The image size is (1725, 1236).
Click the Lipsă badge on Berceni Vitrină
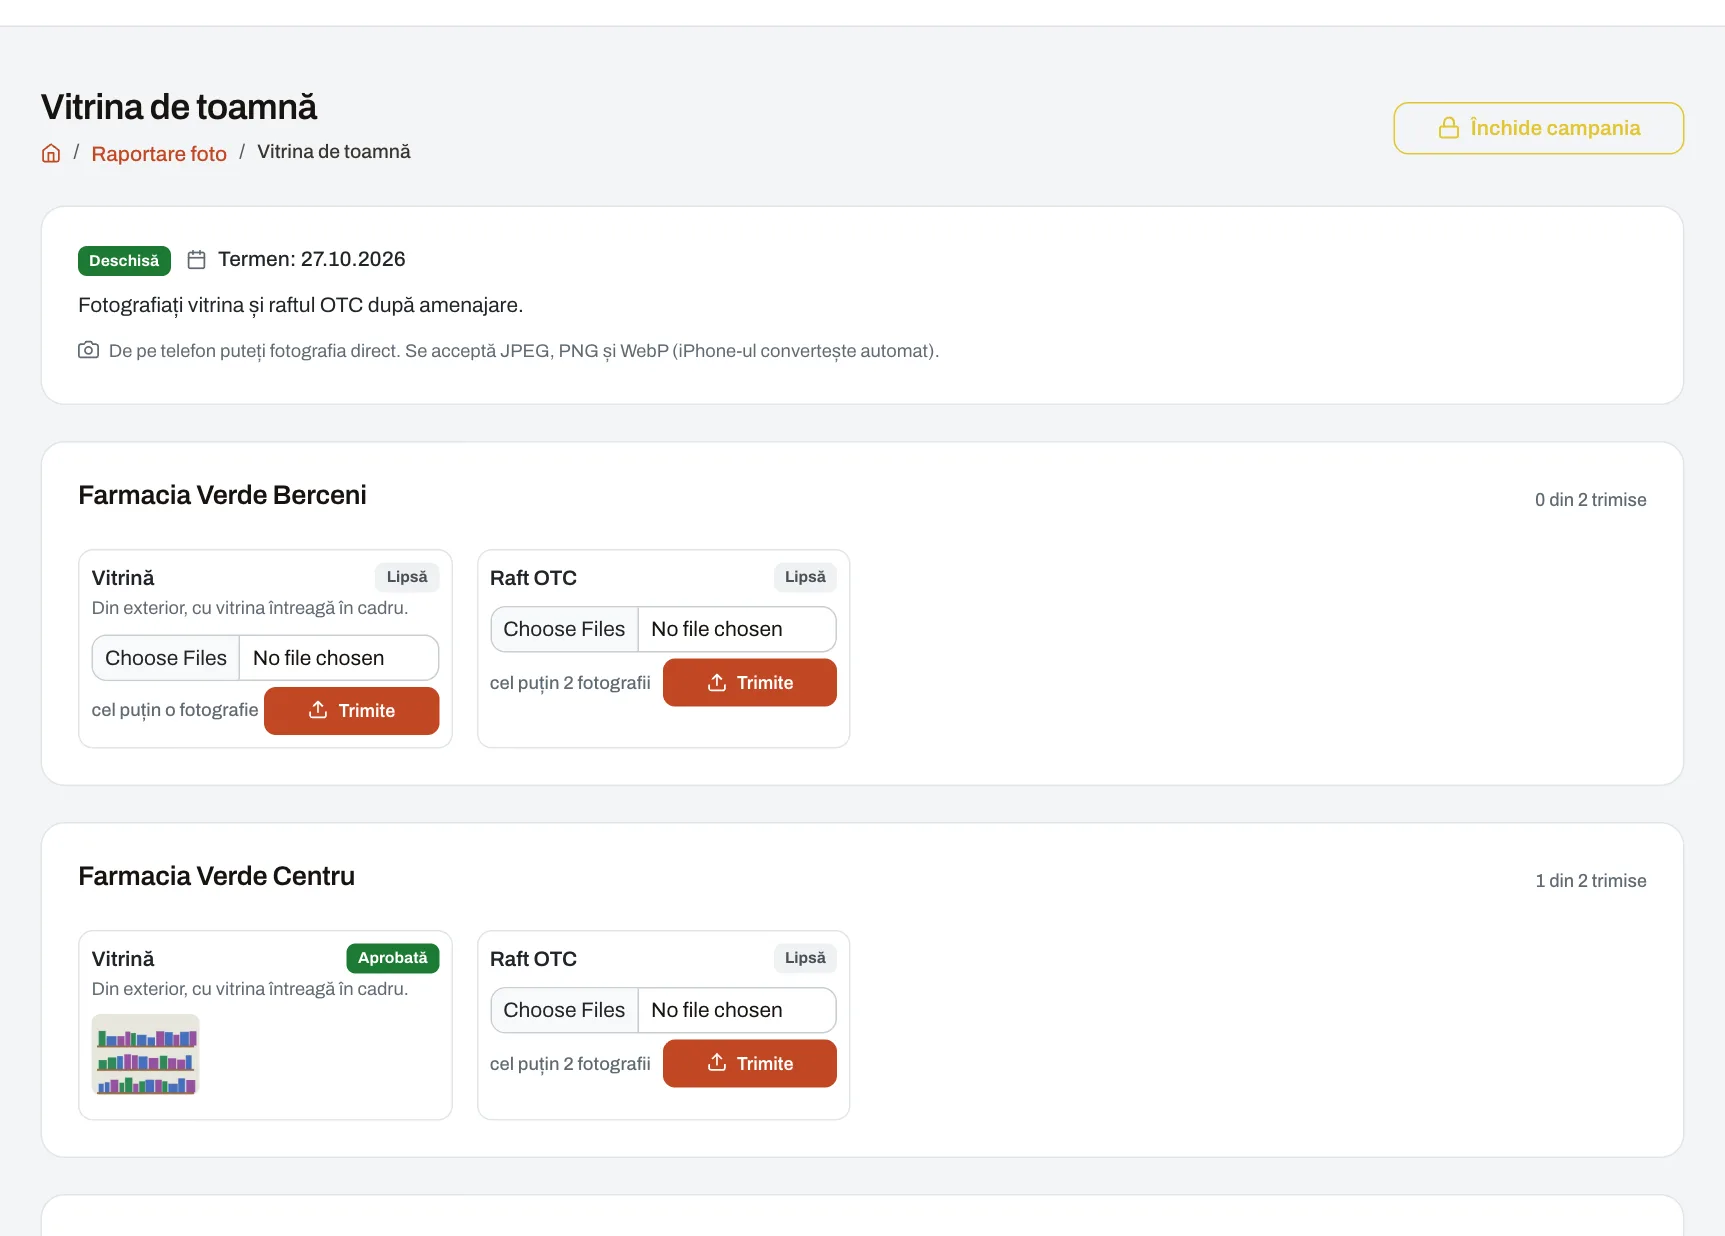coord(407,577)
